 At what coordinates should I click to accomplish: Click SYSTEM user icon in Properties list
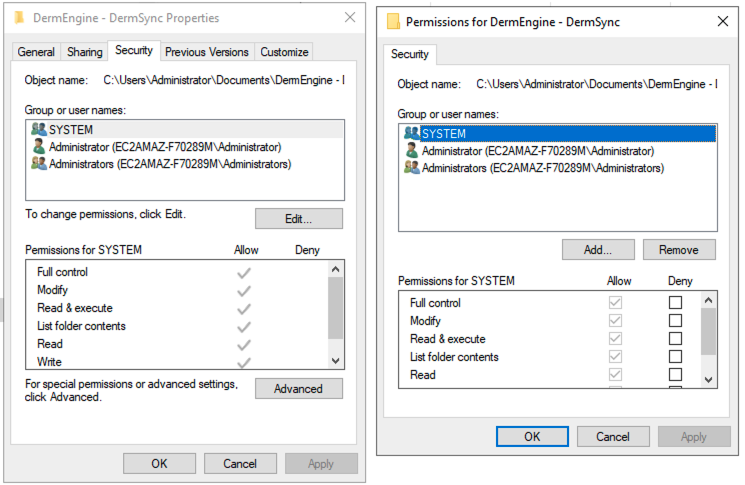(x=39, y=130)
